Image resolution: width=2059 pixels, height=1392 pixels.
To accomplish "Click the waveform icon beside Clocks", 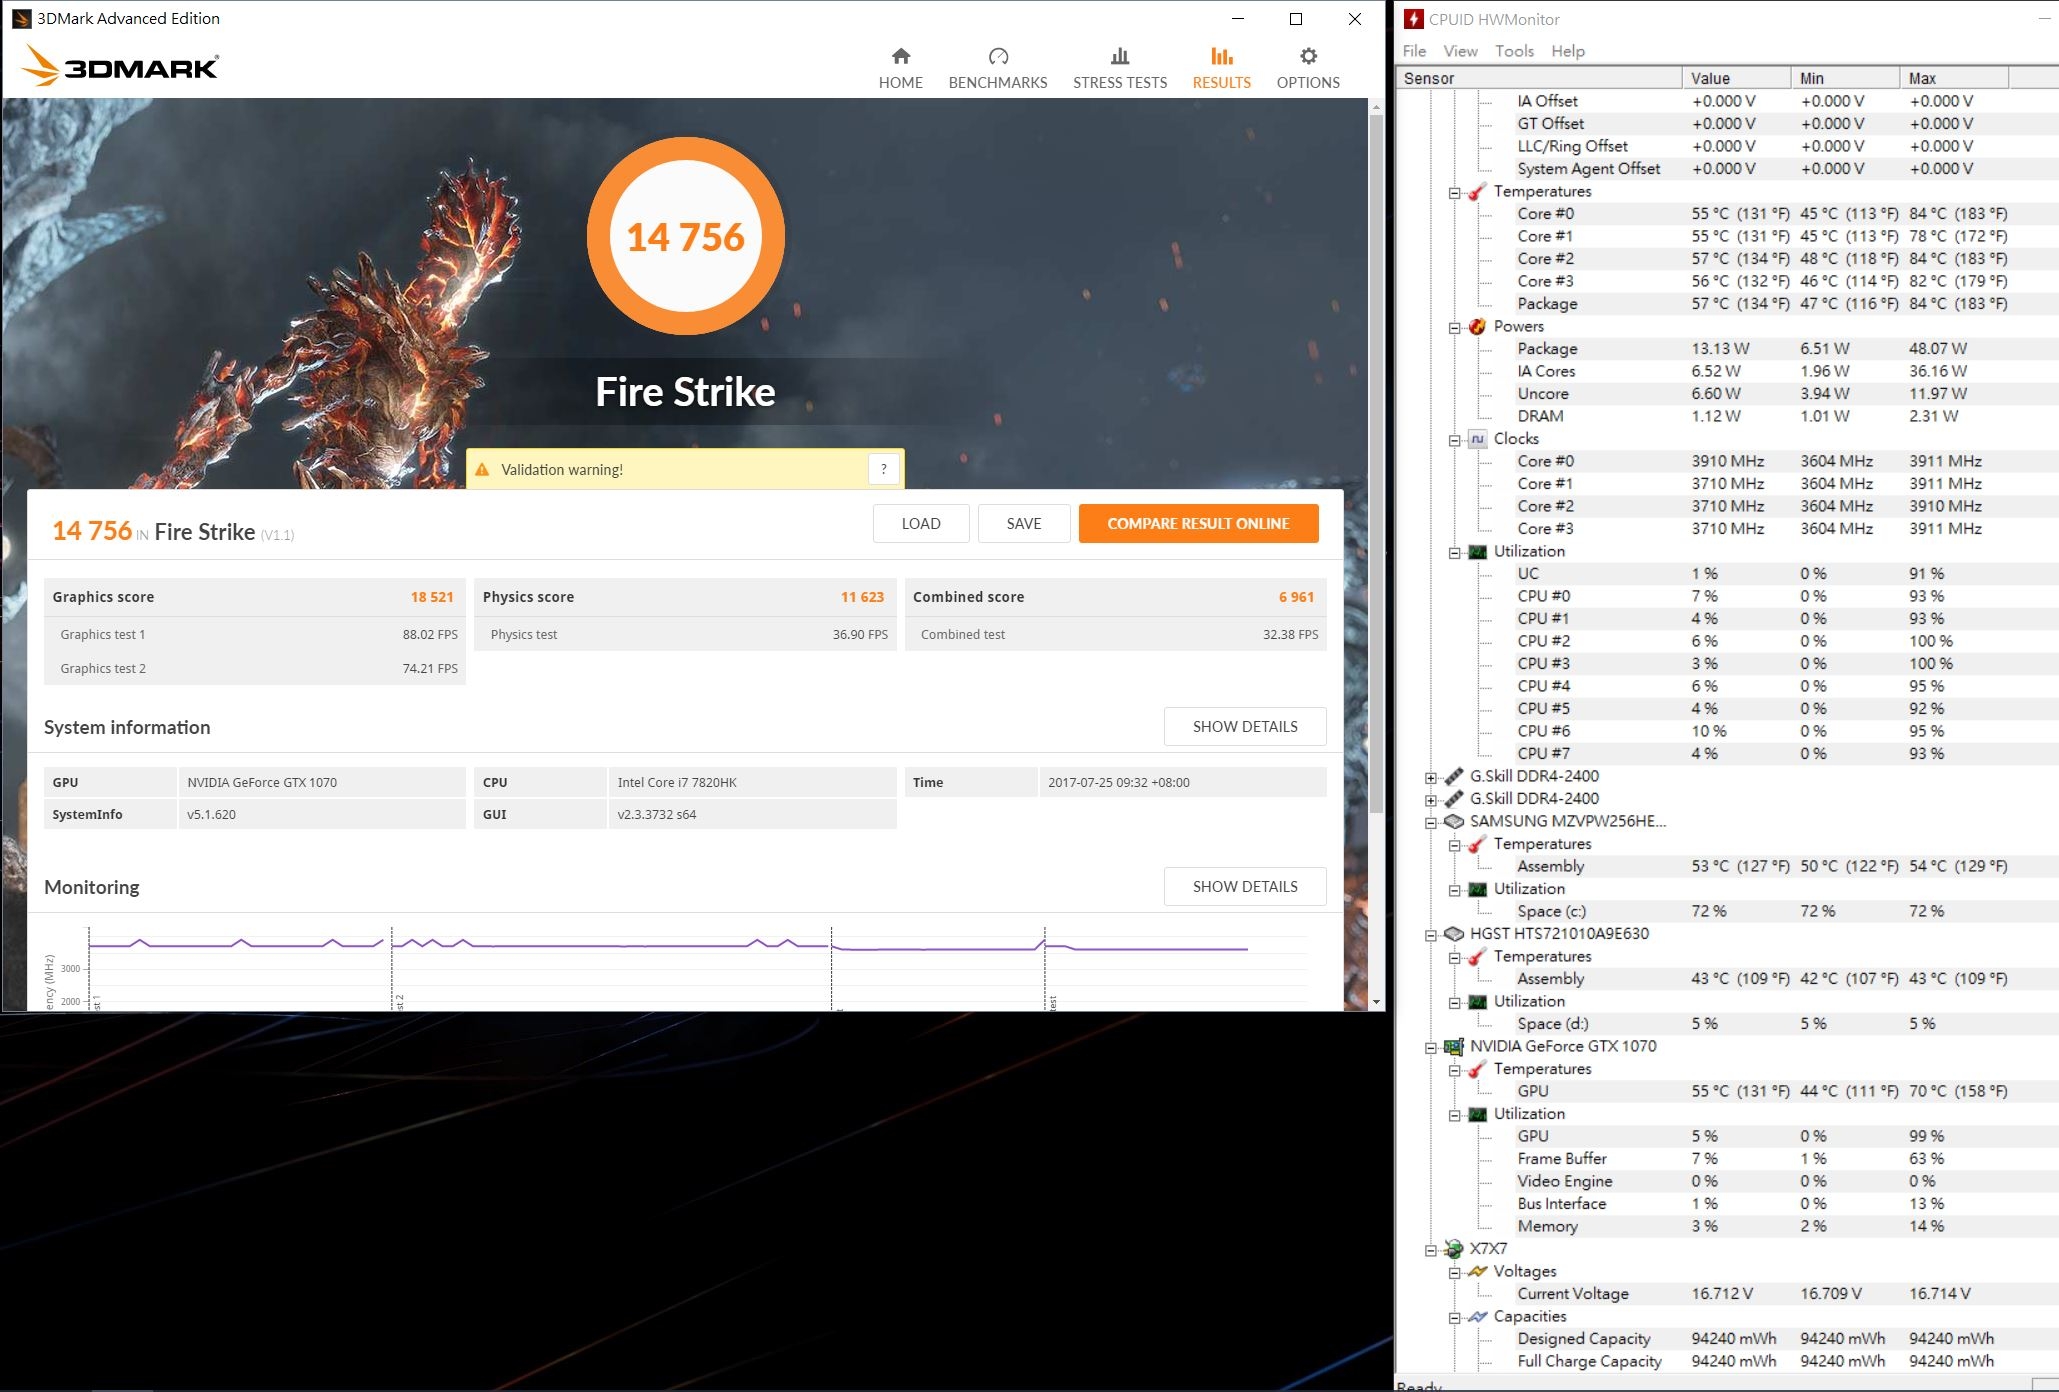I will (1477, 439).
